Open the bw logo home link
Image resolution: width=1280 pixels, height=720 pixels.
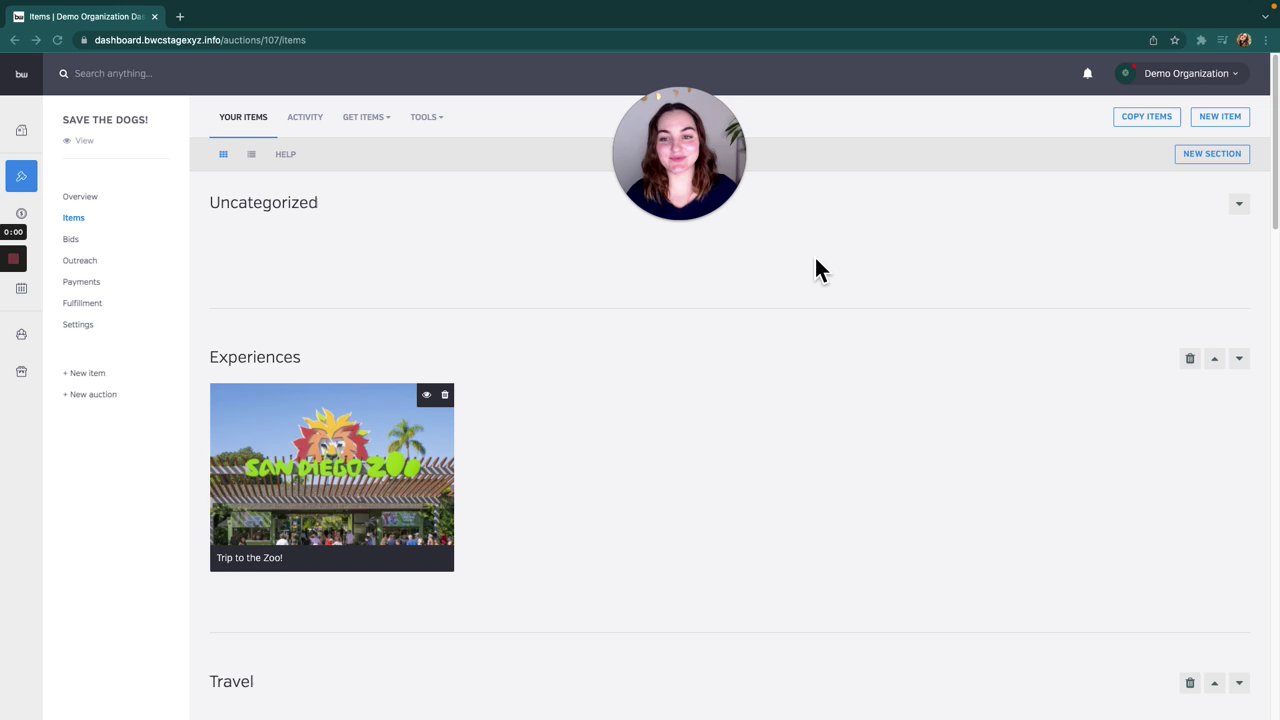click(x=21, y=74)
